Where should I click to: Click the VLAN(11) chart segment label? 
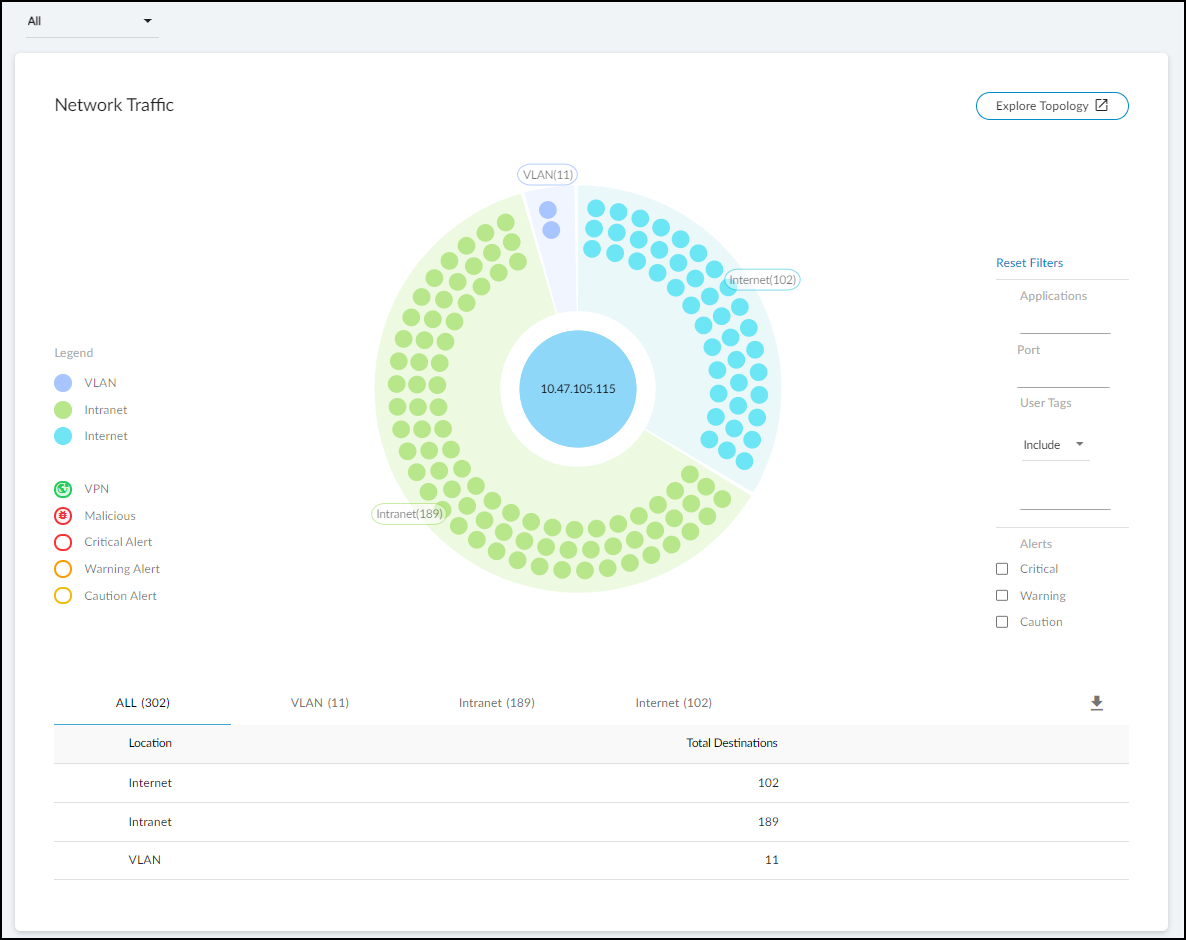tap(548, 175)
